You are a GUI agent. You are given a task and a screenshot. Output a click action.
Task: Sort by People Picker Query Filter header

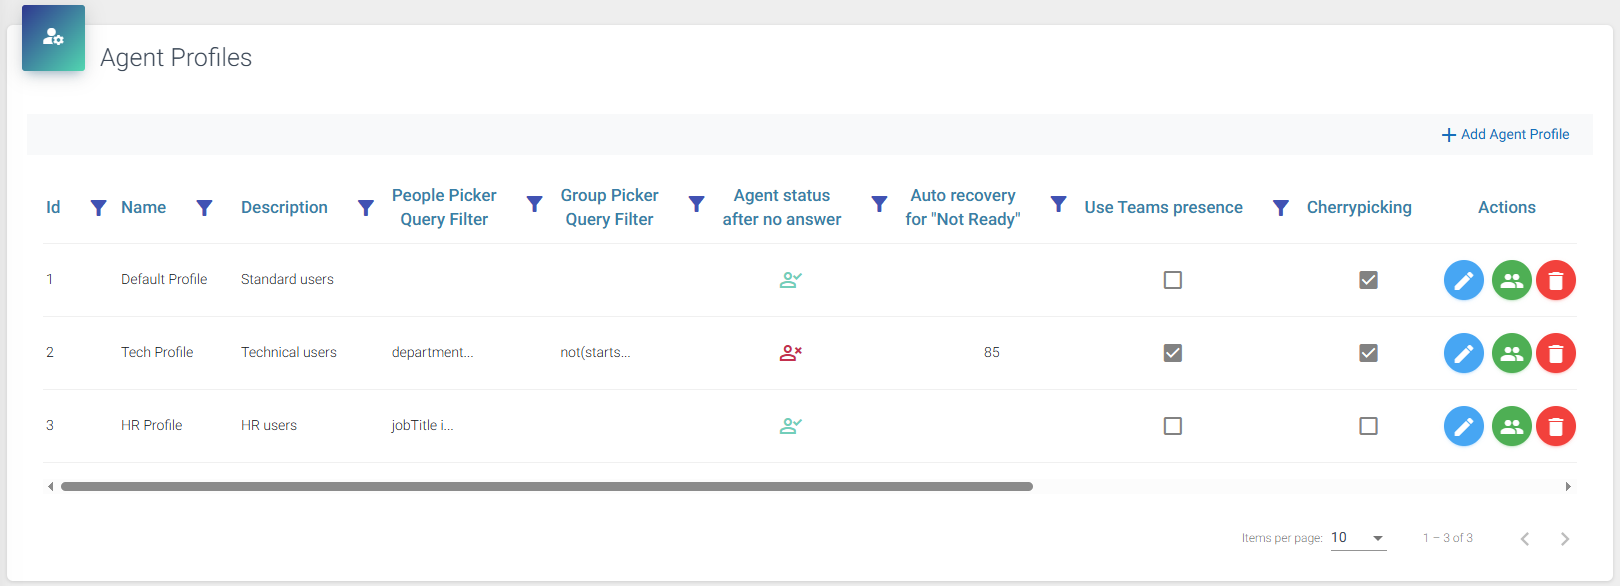point(444,207)
